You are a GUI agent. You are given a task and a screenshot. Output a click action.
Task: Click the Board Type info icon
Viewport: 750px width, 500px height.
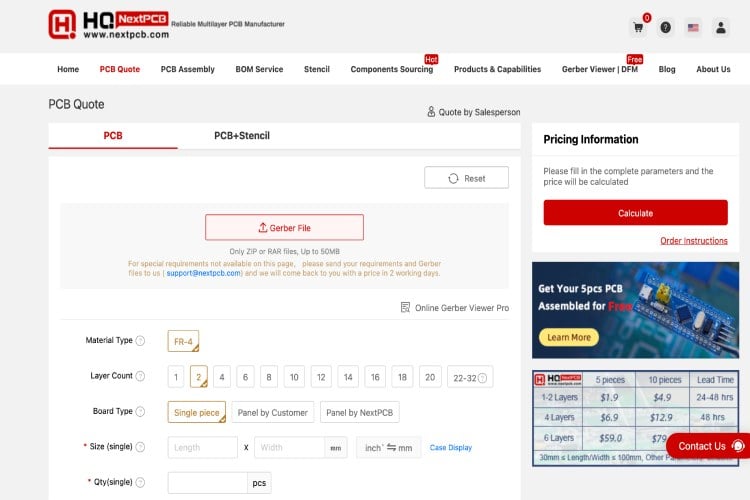140,412
